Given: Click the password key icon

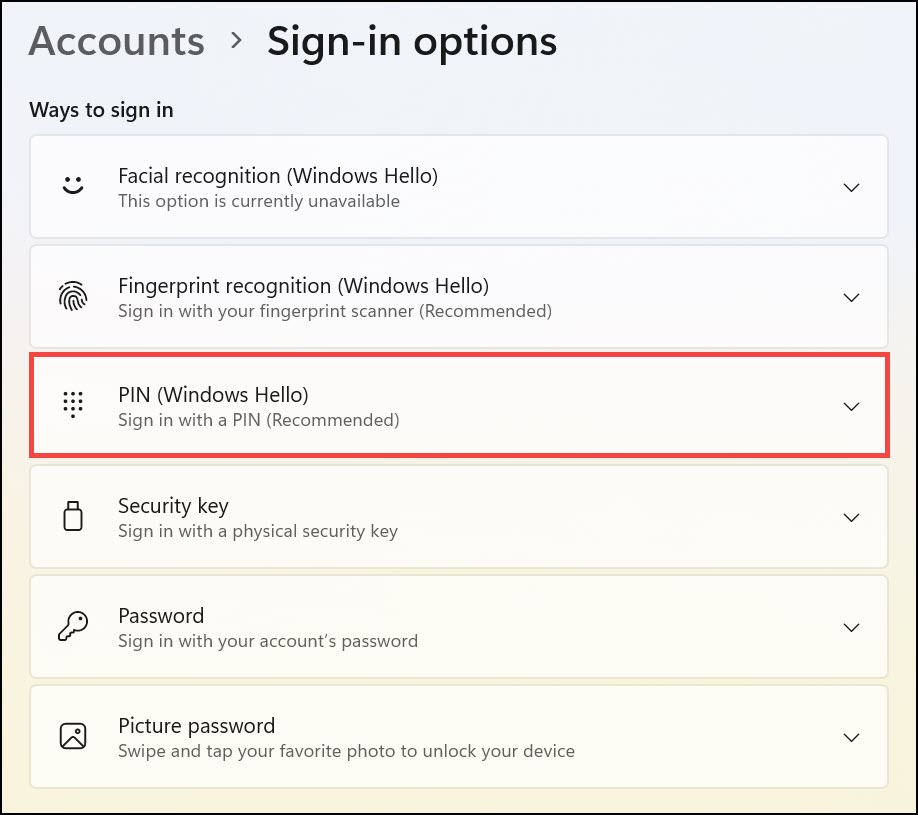Looking at the screenshot, I should (73, 626).
